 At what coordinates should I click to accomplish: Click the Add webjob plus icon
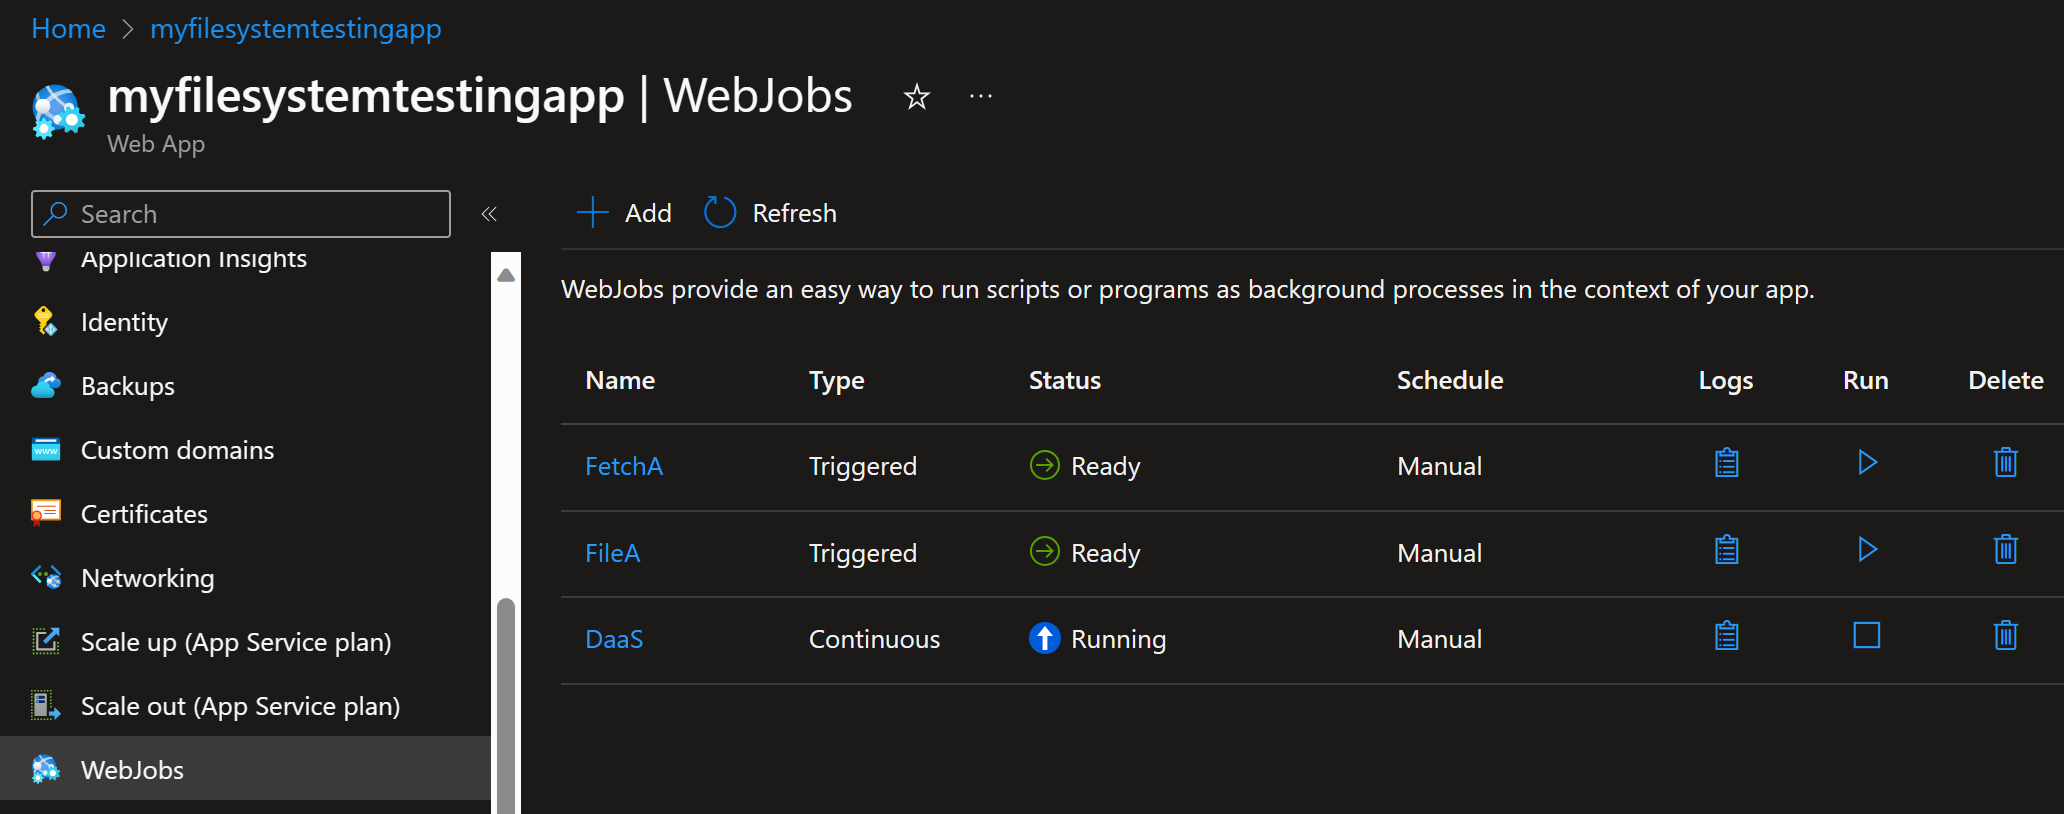(592, 212)
